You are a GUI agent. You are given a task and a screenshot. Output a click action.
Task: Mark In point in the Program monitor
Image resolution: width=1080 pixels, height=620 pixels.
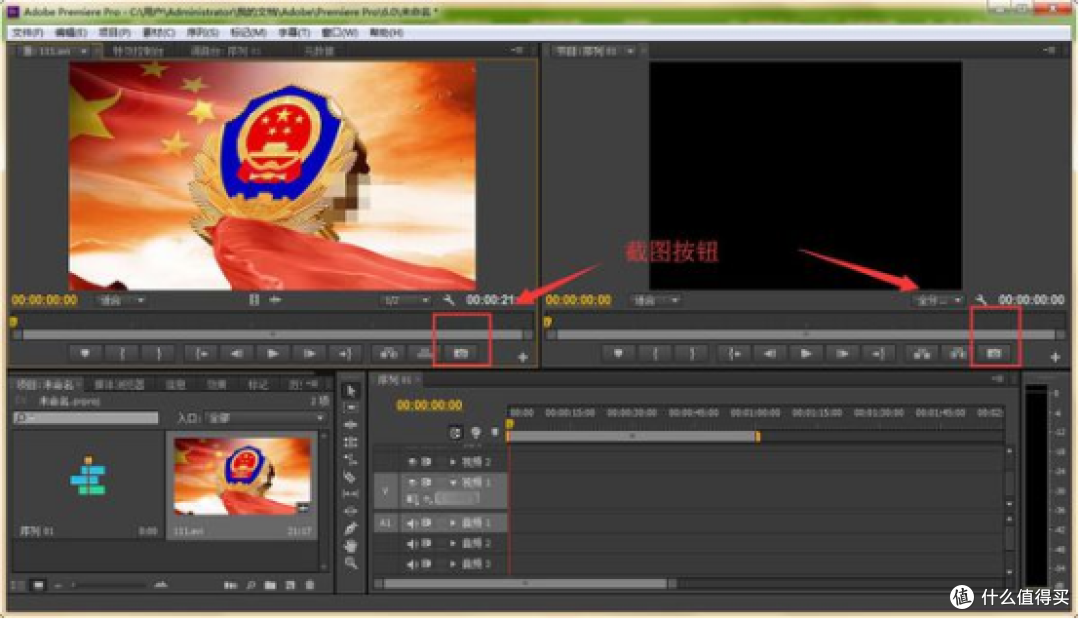[x=654, y=353]
